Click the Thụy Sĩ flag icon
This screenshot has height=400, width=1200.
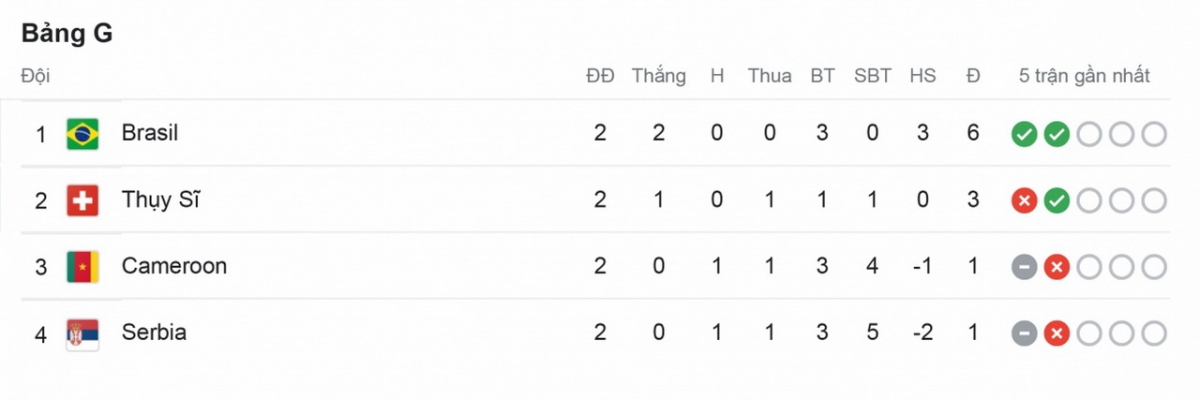point(82,201)
